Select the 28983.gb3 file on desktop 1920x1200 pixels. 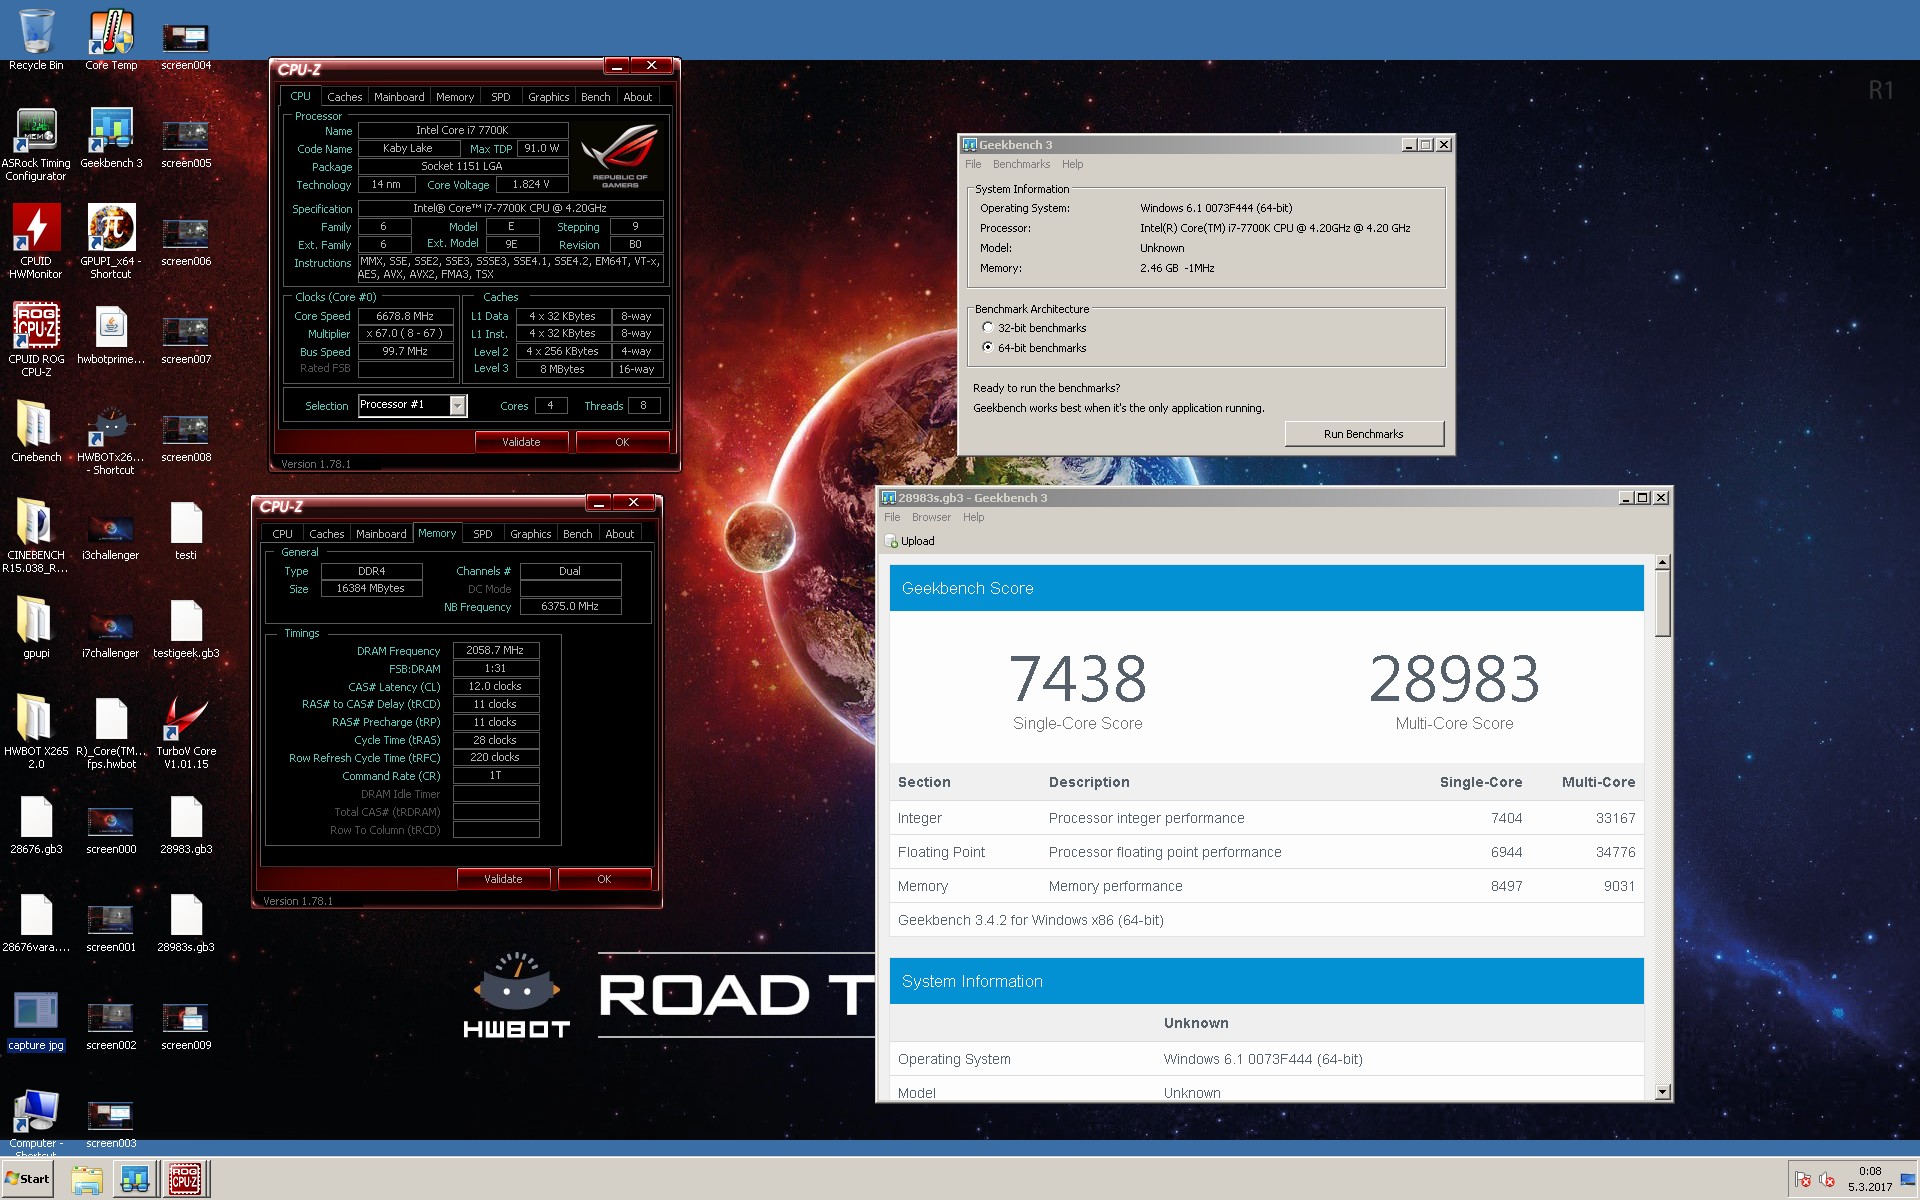pos(186,823)
